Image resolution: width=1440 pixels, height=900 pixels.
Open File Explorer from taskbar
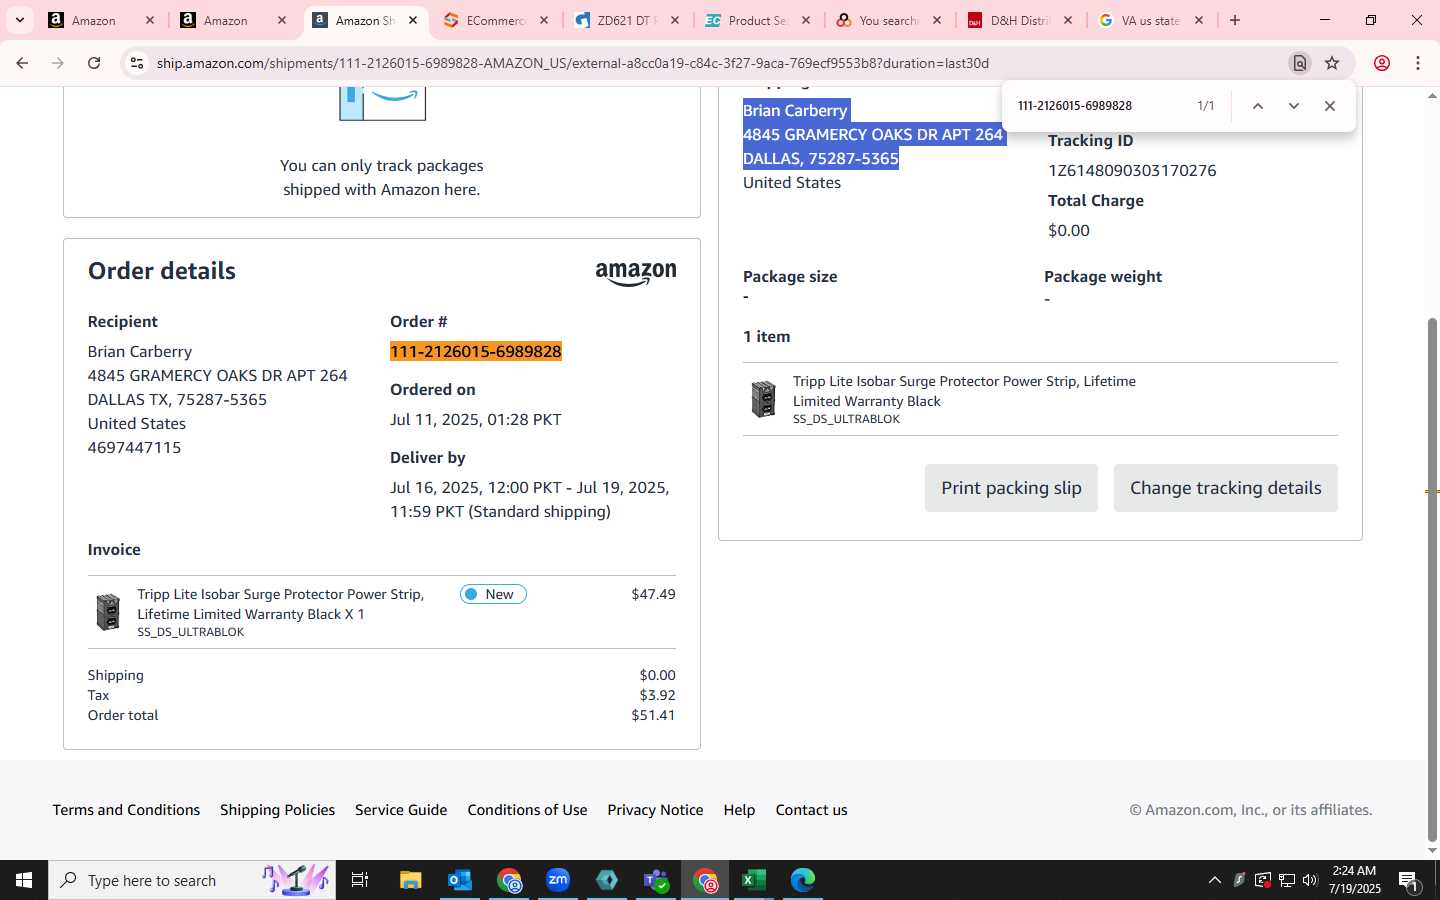coord(410,880)
